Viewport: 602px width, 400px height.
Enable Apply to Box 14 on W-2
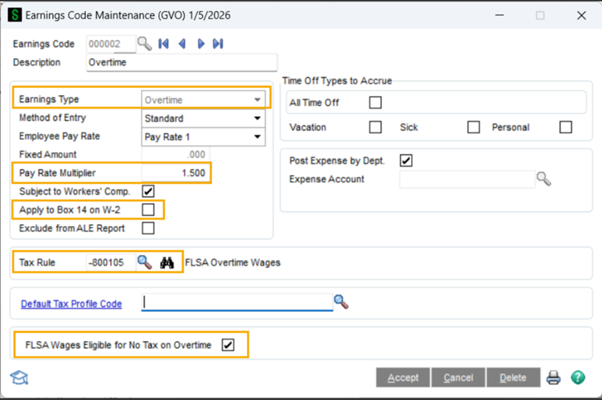(149, 210)
